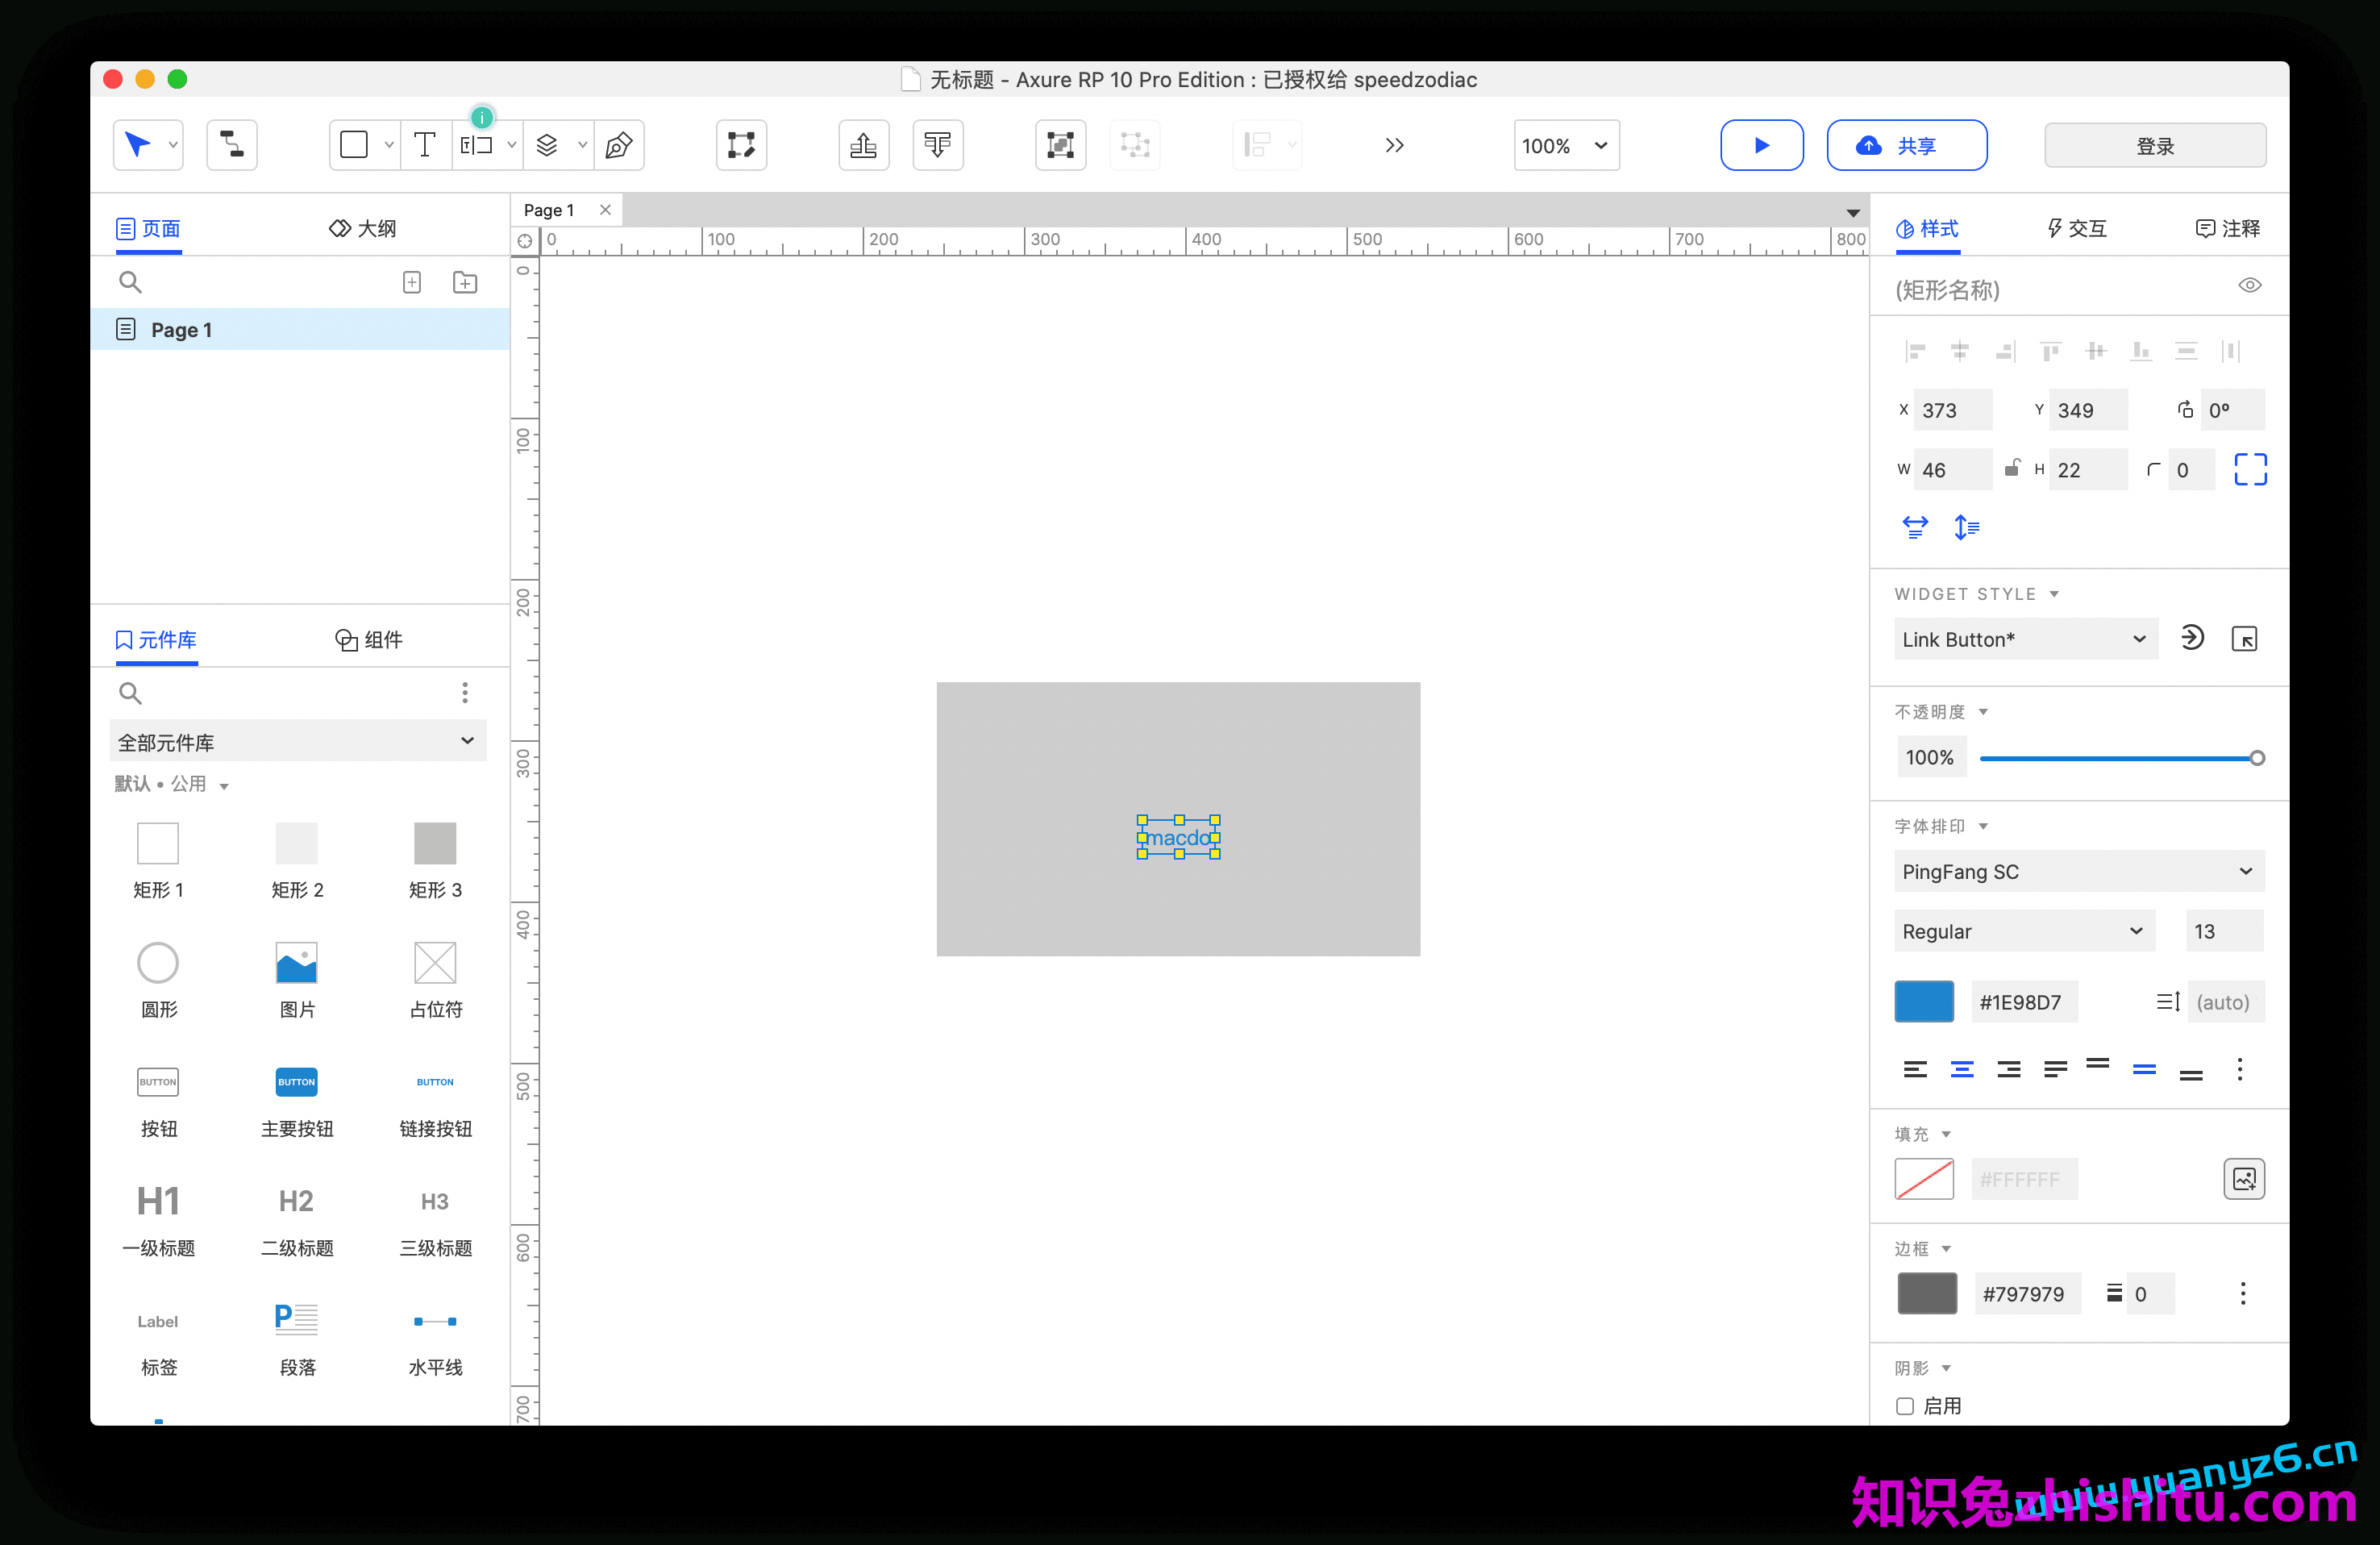Open the zoom 100% dropdown
Screen dimensions: 2380x1545
pos(1566,146)
